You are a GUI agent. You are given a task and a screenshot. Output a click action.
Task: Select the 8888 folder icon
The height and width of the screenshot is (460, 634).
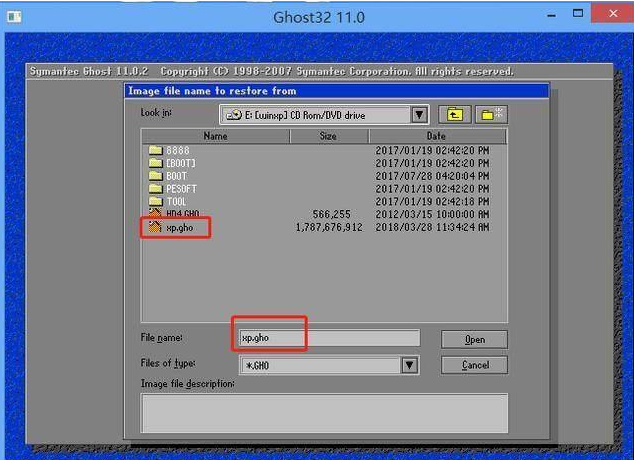pyautogui.click(x=155, y=150)
